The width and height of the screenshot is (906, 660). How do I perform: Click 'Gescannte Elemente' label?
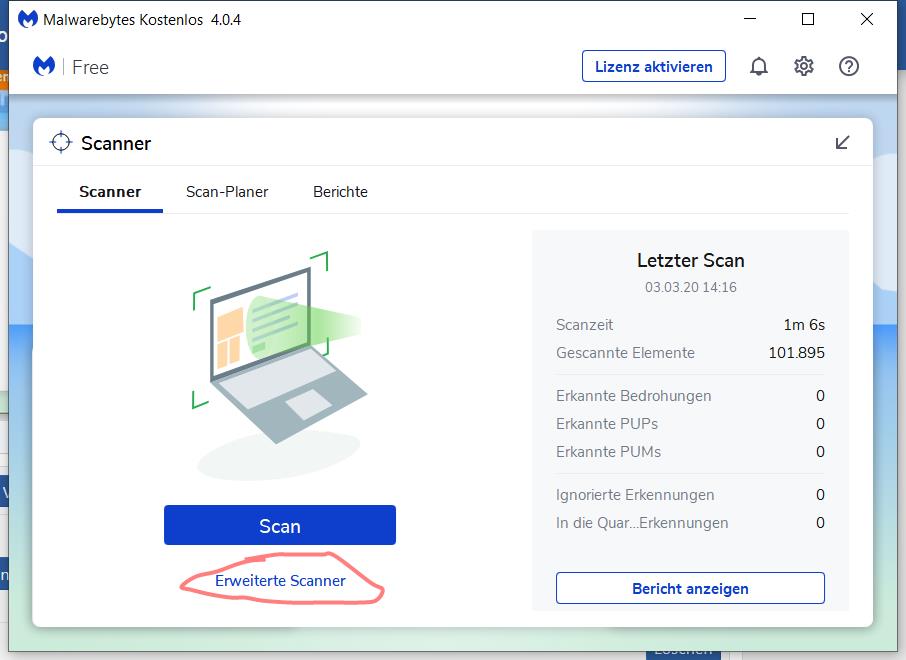point(625,353)
